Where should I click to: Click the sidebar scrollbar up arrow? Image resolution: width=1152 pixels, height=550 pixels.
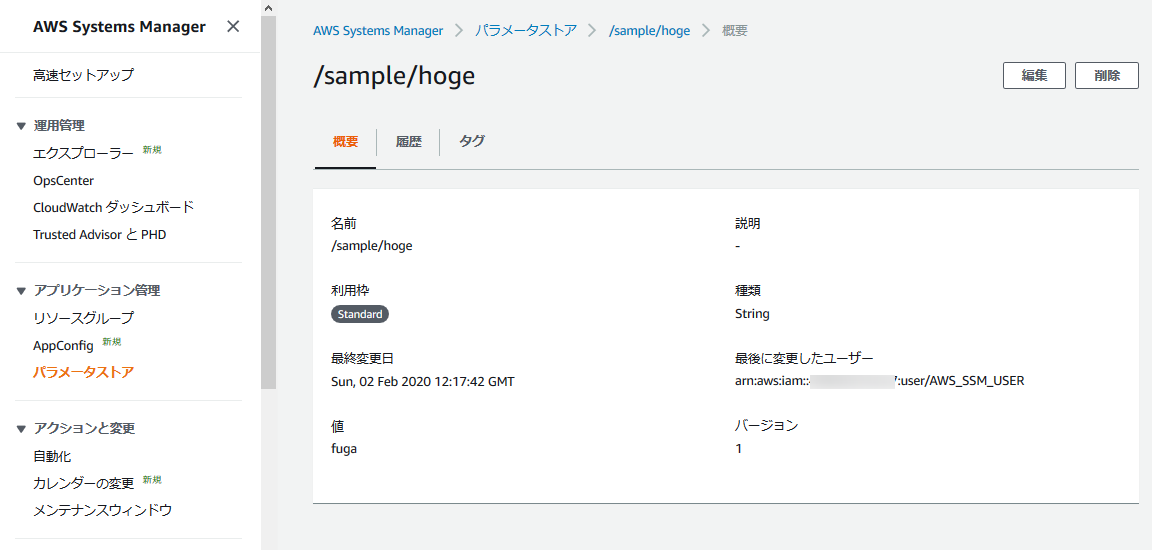(268, 8)
